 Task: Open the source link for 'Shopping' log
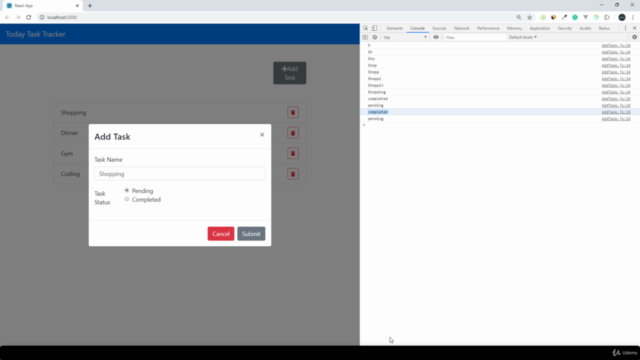pos(616,92)
